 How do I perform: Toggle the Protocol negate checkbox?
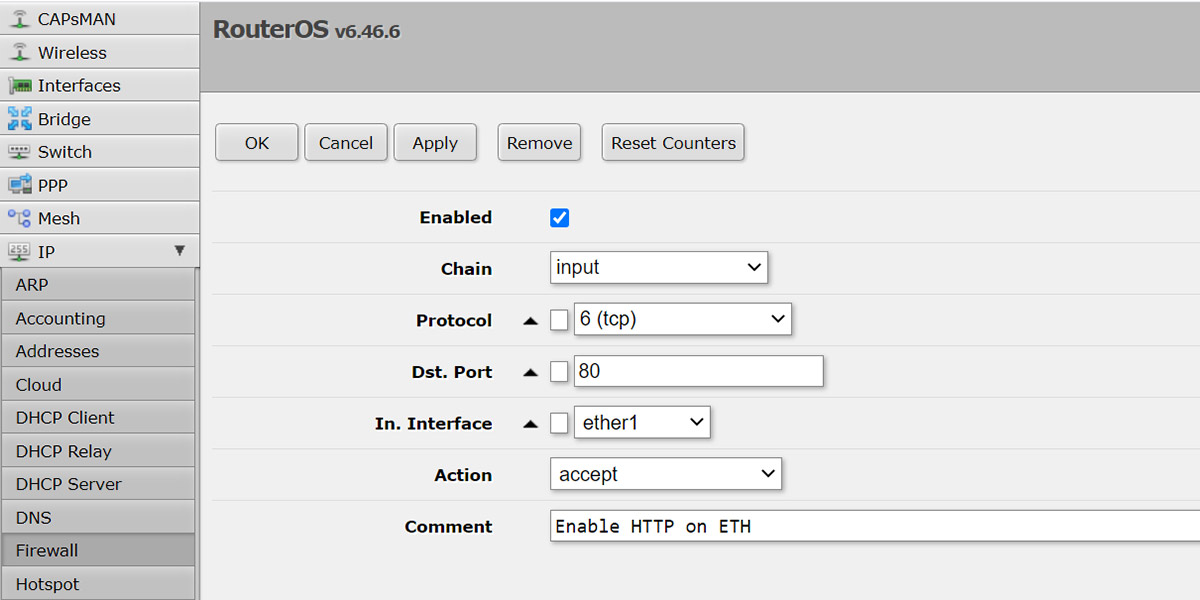[559, 320]
